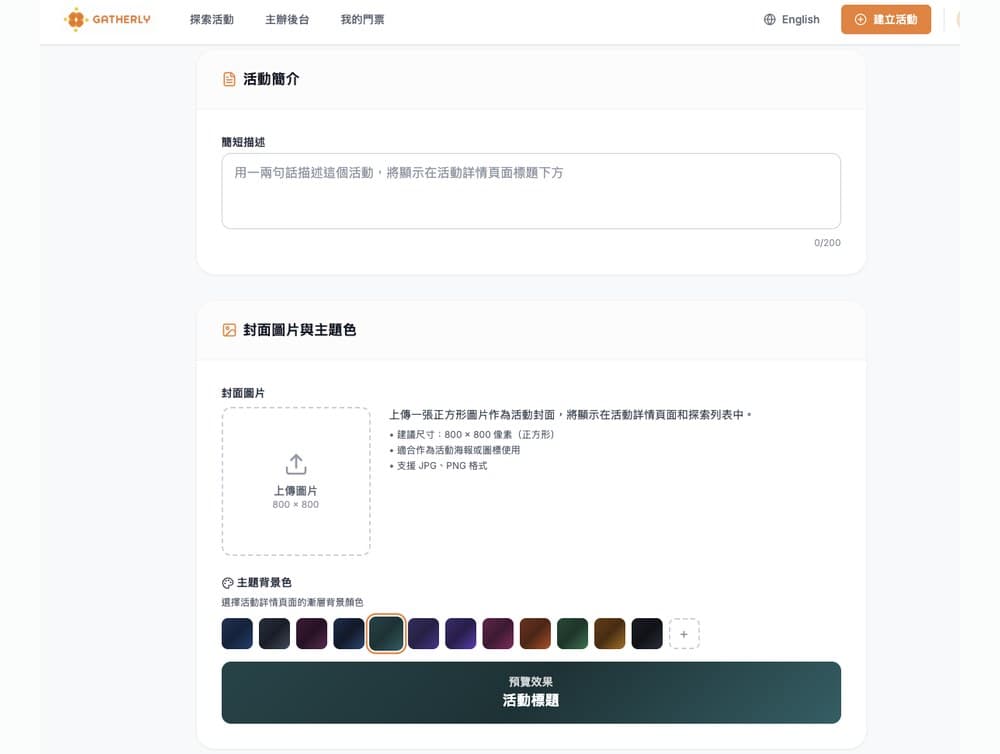The height and width of the screenshot is (754, 1000).
Task: Click the 上傳圖片 upload drop zone
Action: tap(296, 481)
